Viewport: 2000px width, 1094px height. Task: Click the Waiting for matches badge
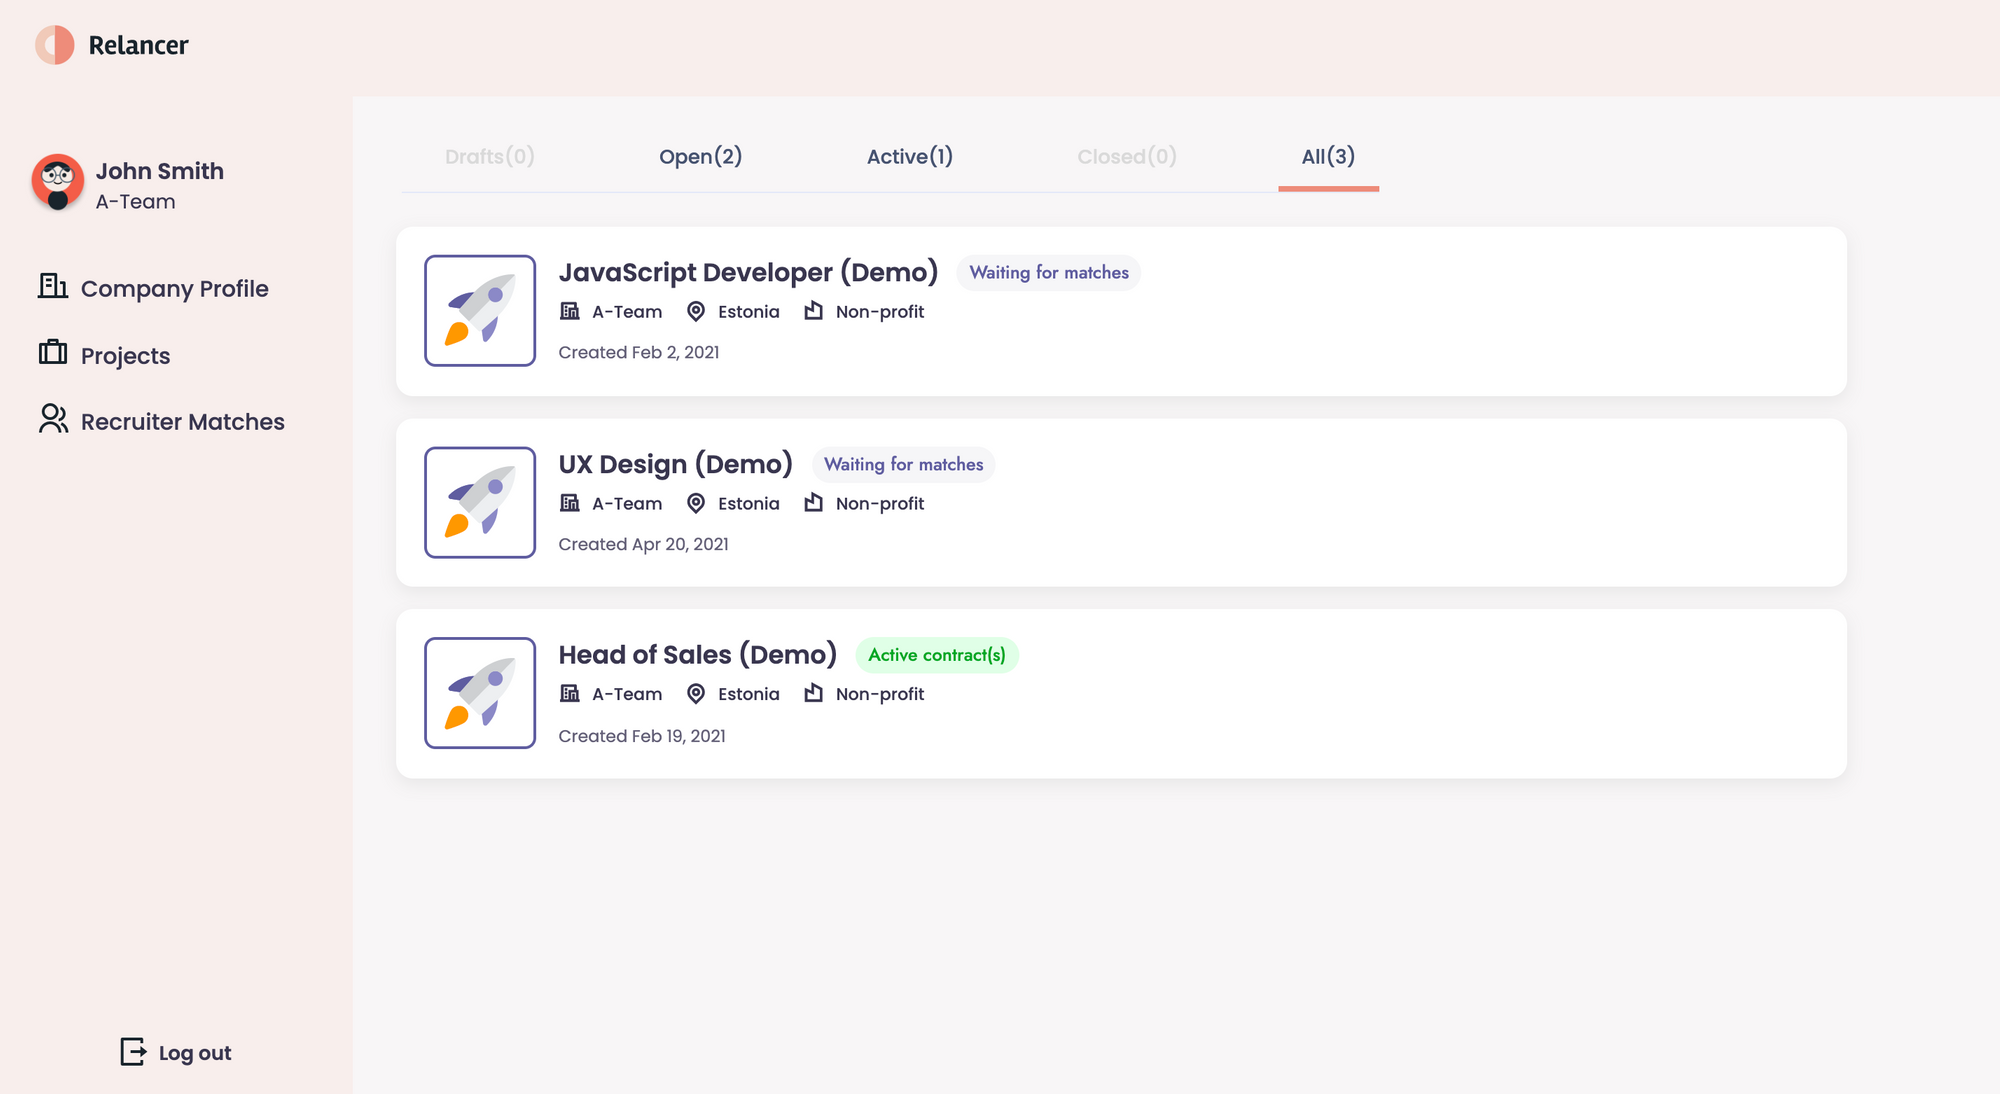(1049, 272)
